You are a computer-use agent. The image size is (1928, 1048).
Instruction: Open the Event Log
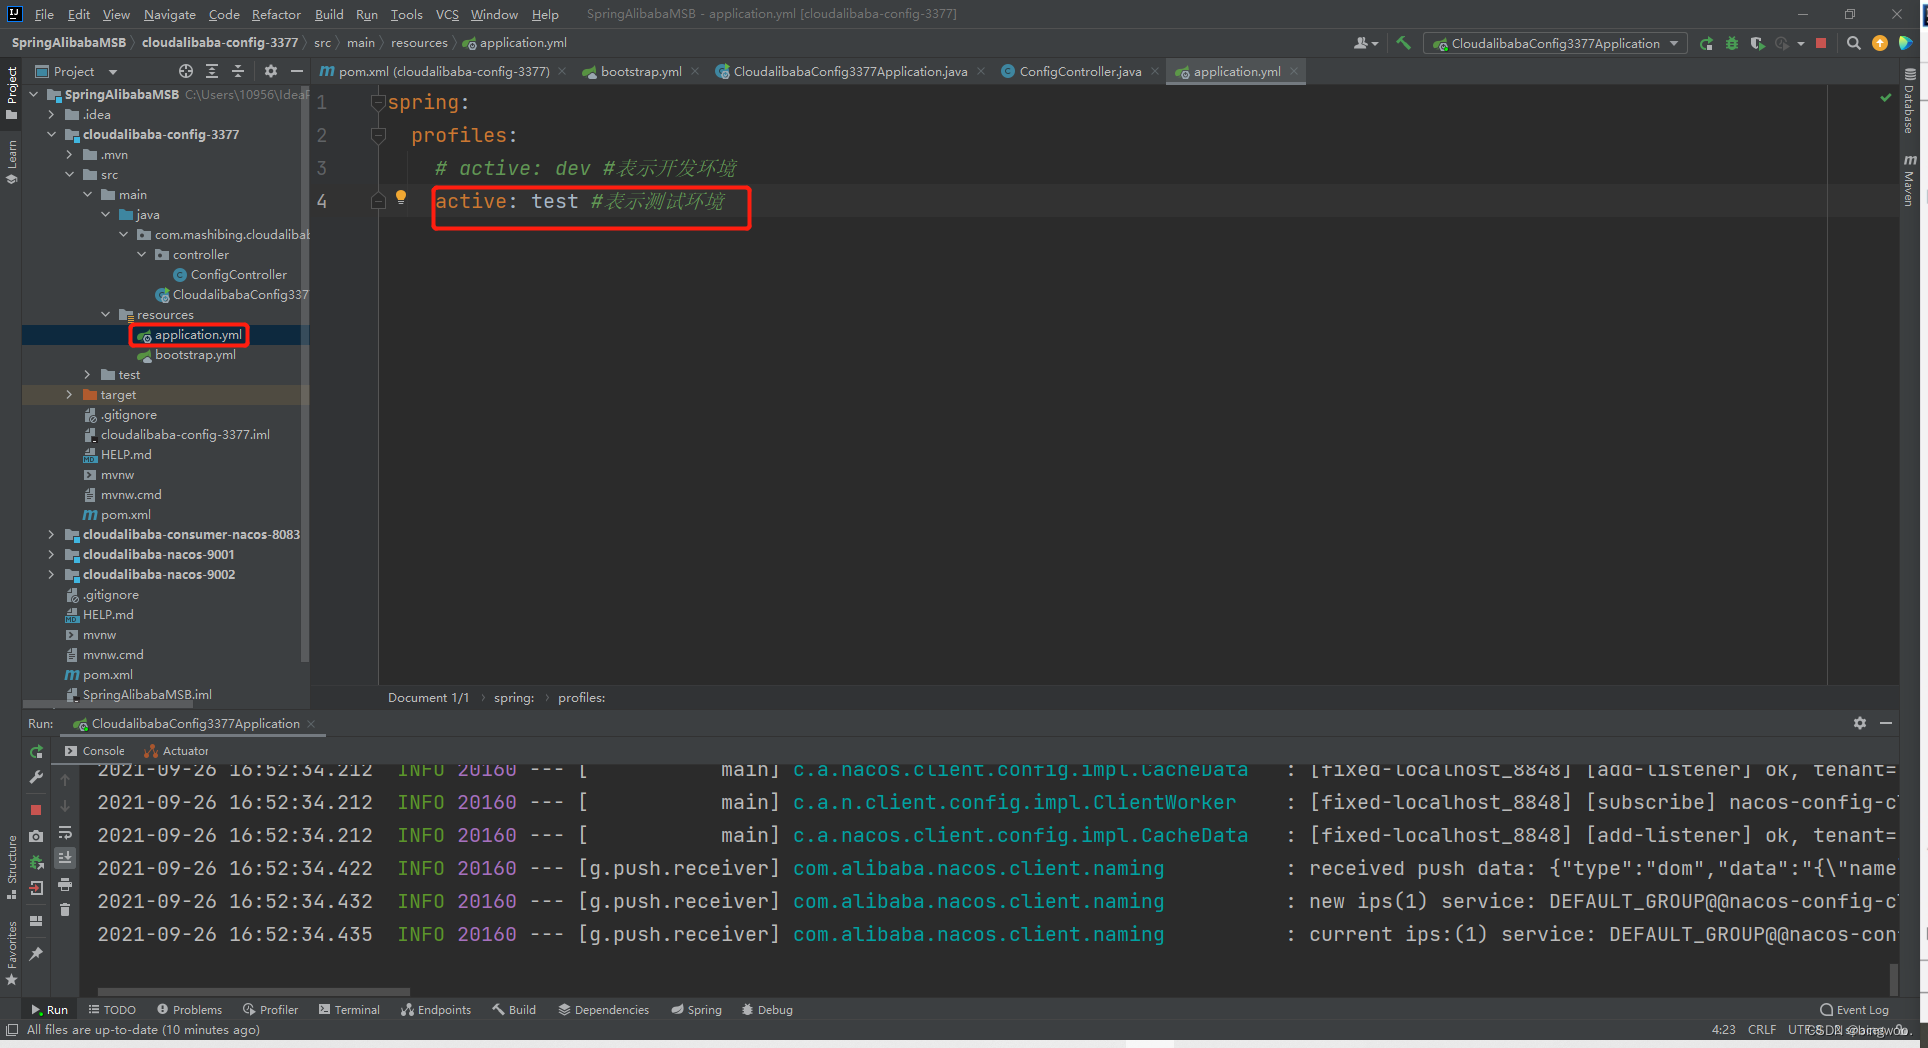point(1855,1009)
